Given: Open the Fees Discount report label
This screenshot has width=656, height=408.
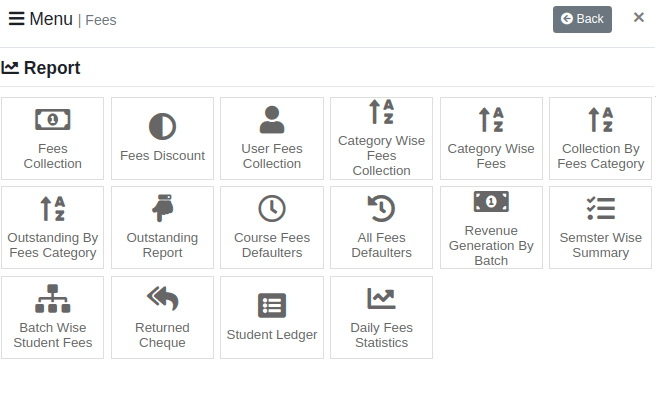Looking at the screenshot, I should pos(162,156).
